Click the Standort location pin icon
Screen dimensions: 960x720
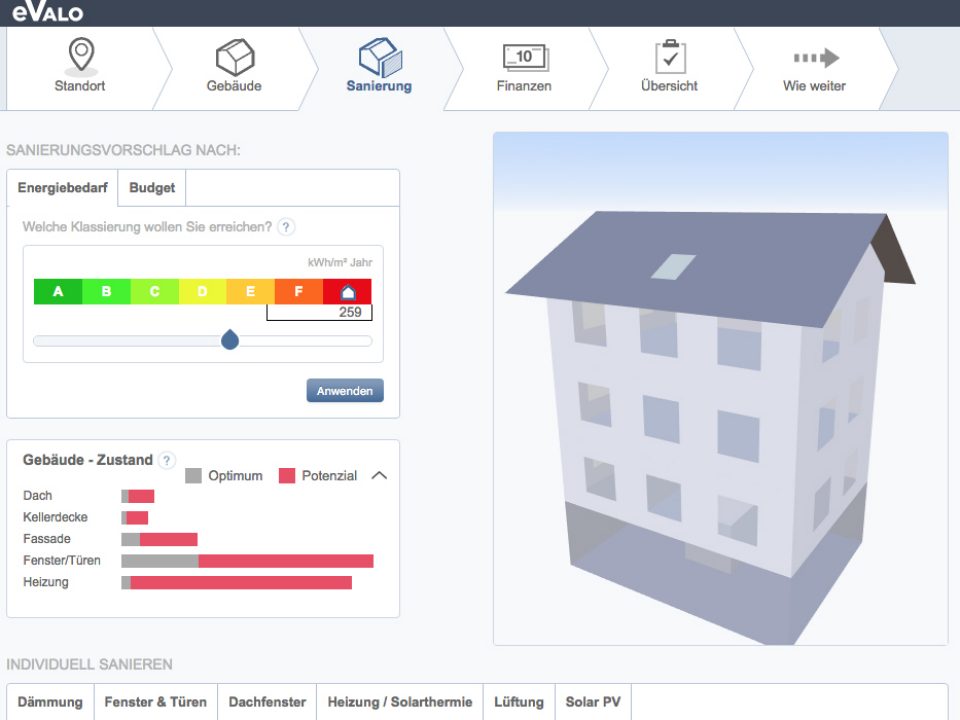[x=80, y=54]
